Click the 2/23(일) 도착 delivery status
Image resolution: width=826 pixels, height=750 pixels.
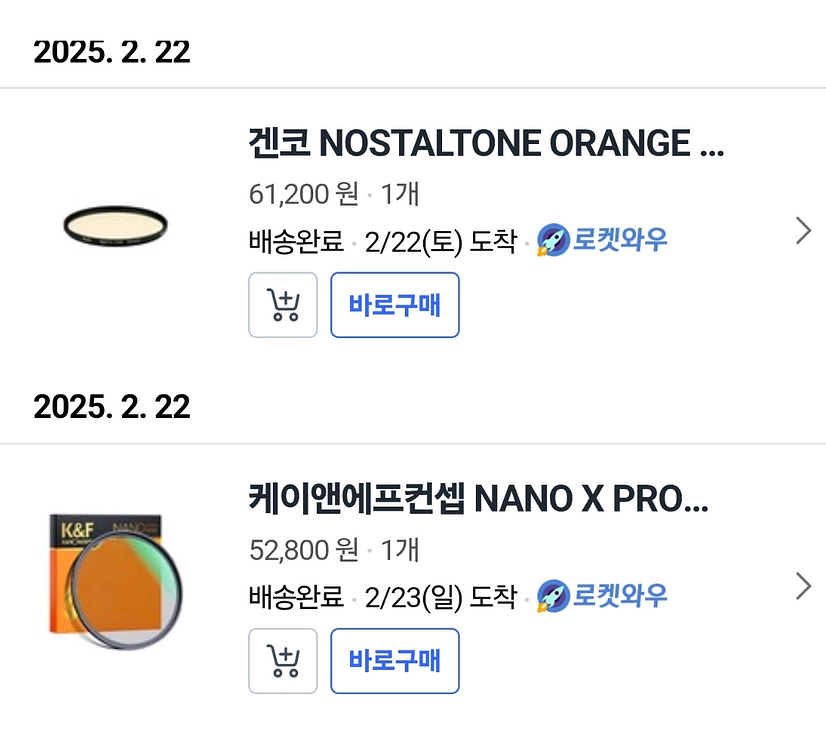click(x=441, y=597)
